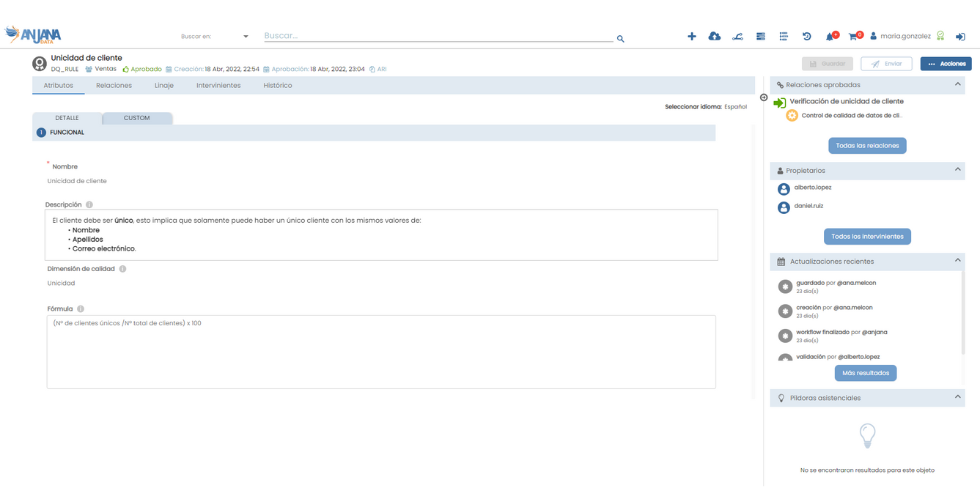Click Todas las relaciones button
Viewport: 980px width, 500px height.
(x=867, y=146)
